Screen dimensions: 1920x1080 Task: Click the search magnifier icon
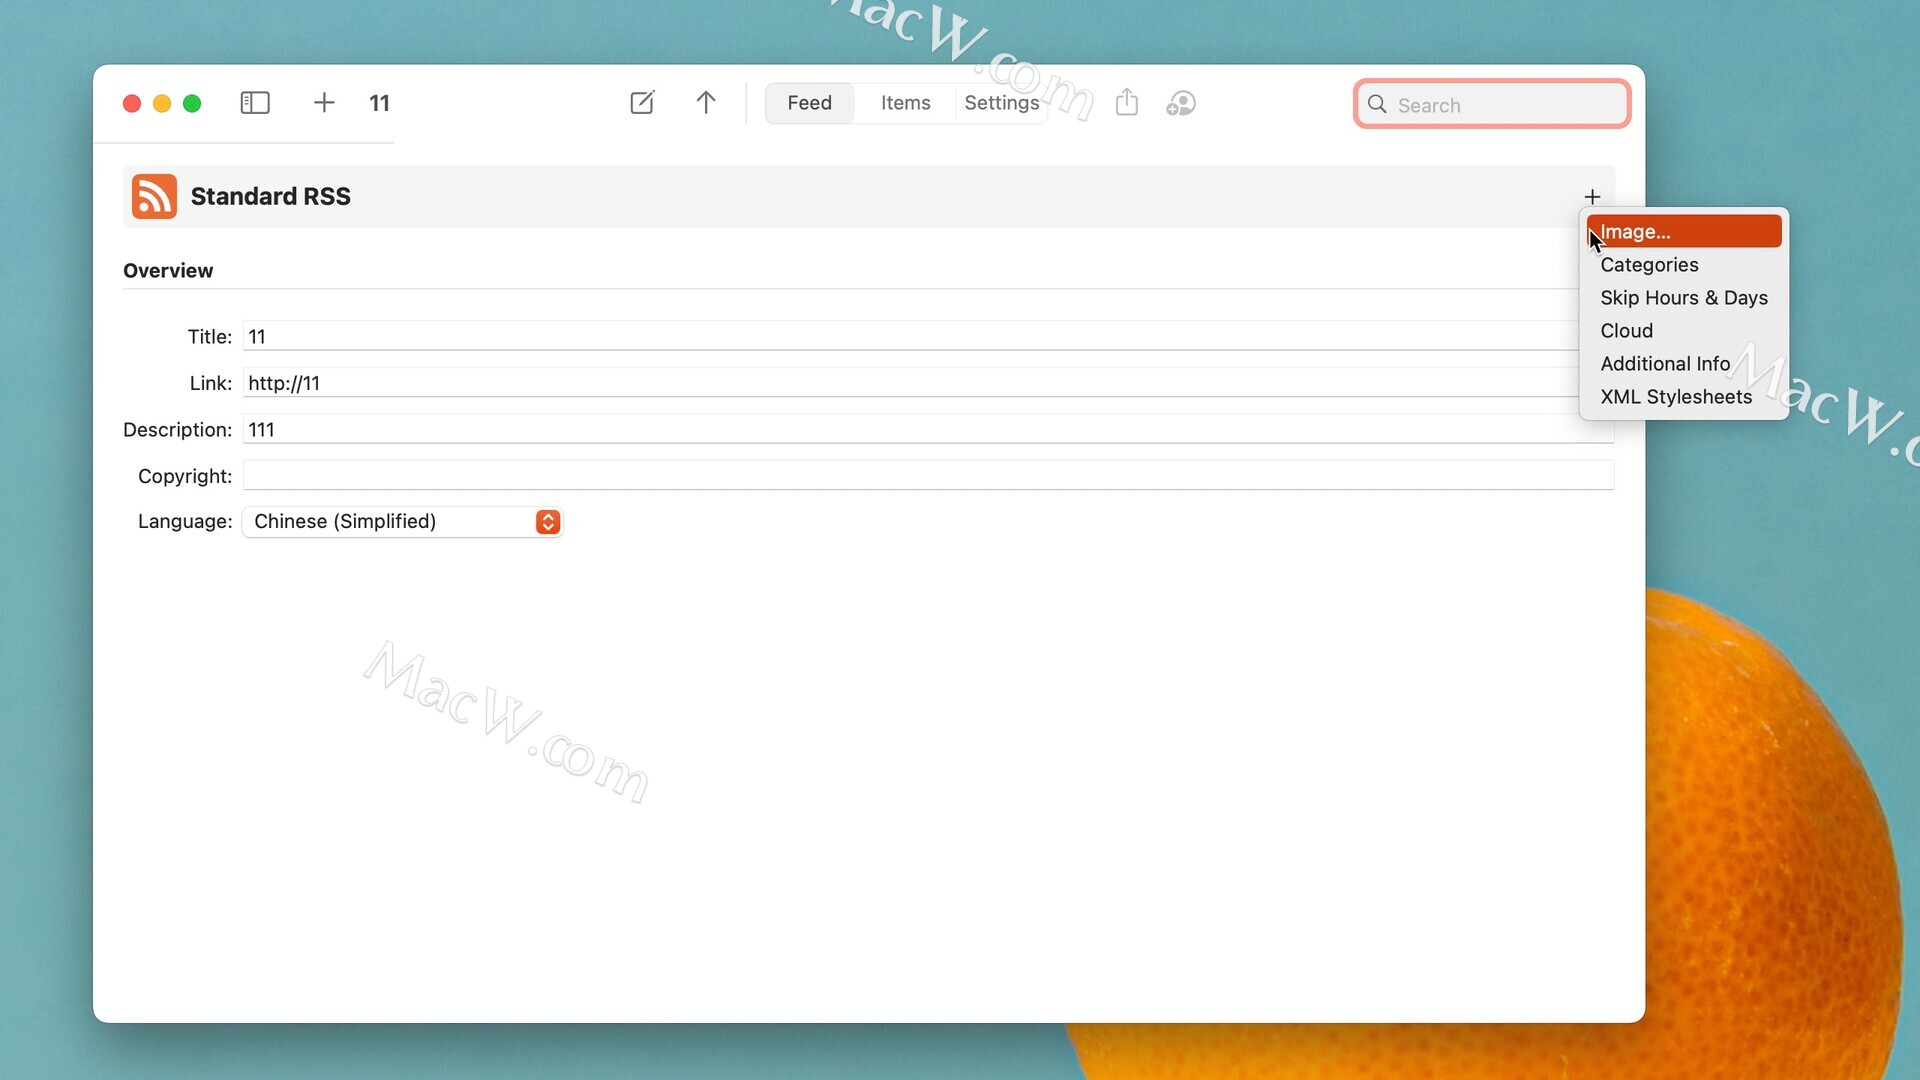(x=1377, y=104)
